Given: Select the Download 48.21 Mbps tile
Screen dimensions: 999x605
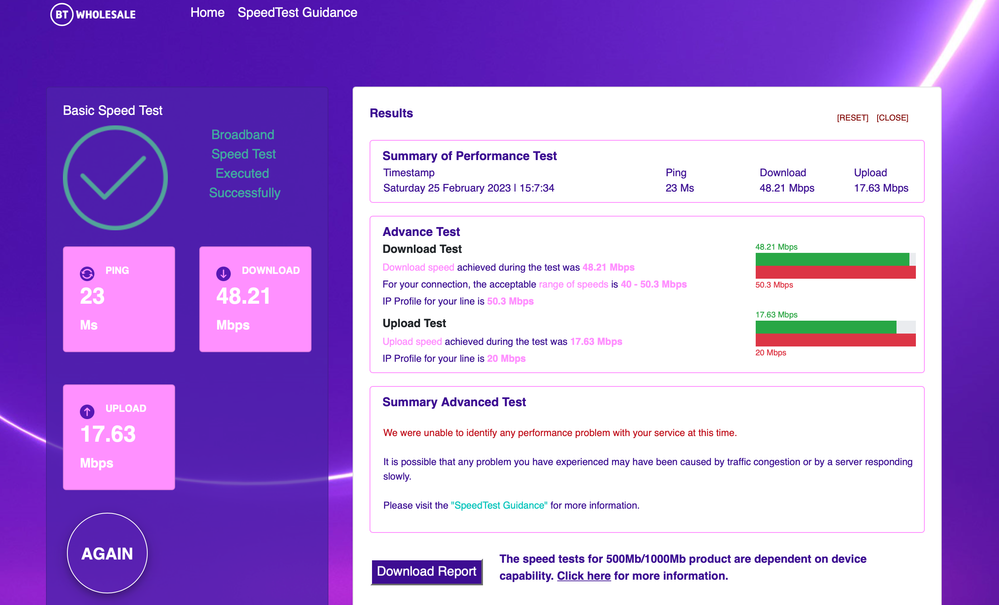Looking at the screenshot, I should 255,299.
